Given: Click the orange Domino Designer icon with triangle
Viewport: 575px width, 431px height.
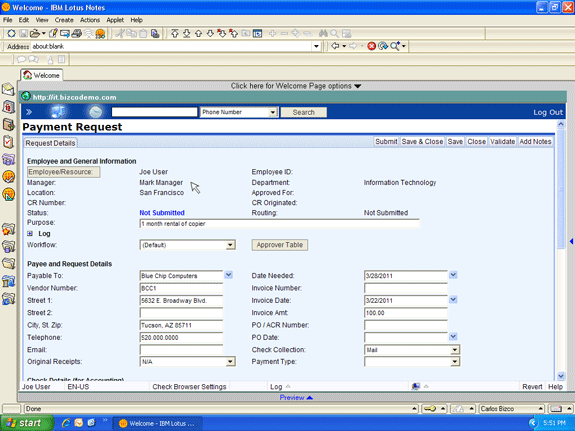Looking at the screenshot, I should (8, 194).
